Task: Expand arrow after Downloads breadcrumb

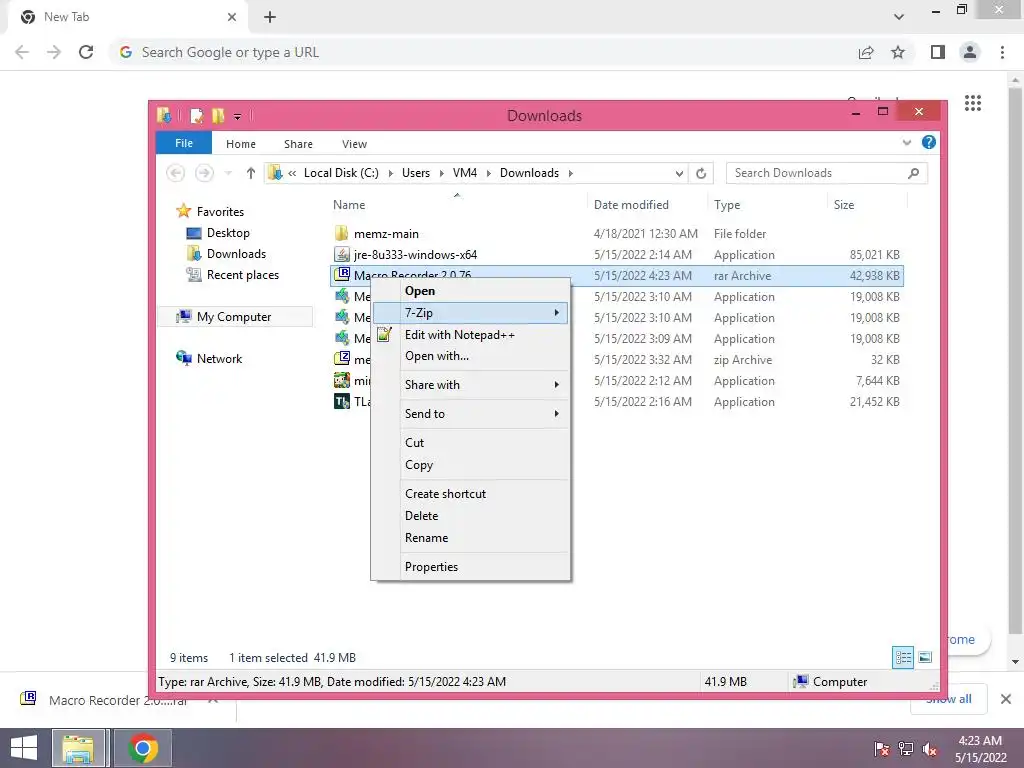Action: click(x=570, y=174)
